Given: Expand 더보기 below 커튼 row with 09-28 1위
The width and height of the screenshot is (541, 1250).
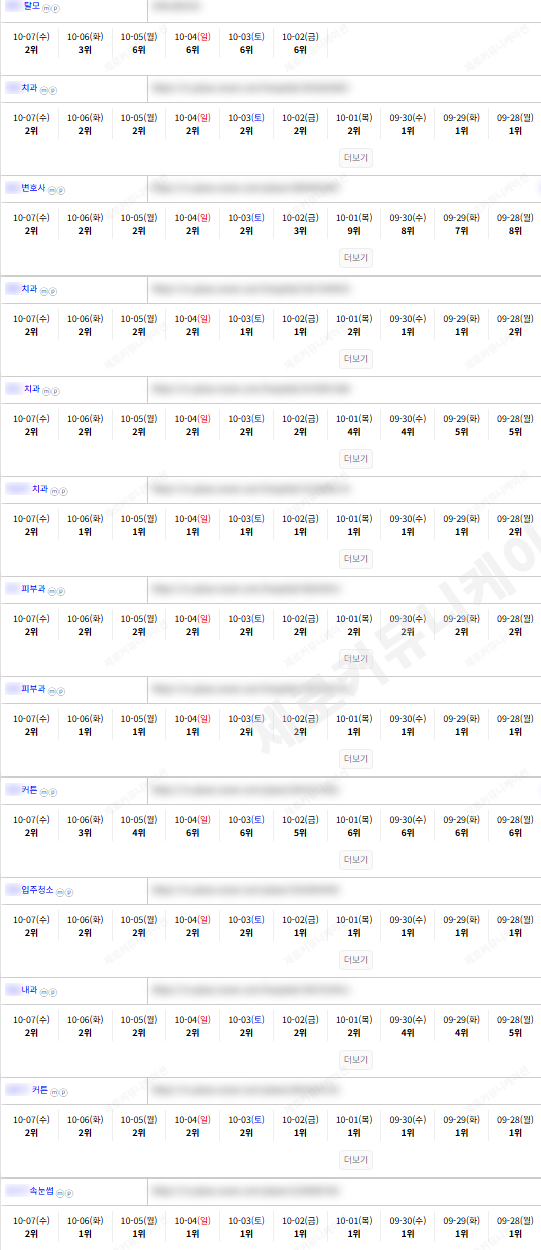Looking at the screenshot, I should (x=356, y=1160).
